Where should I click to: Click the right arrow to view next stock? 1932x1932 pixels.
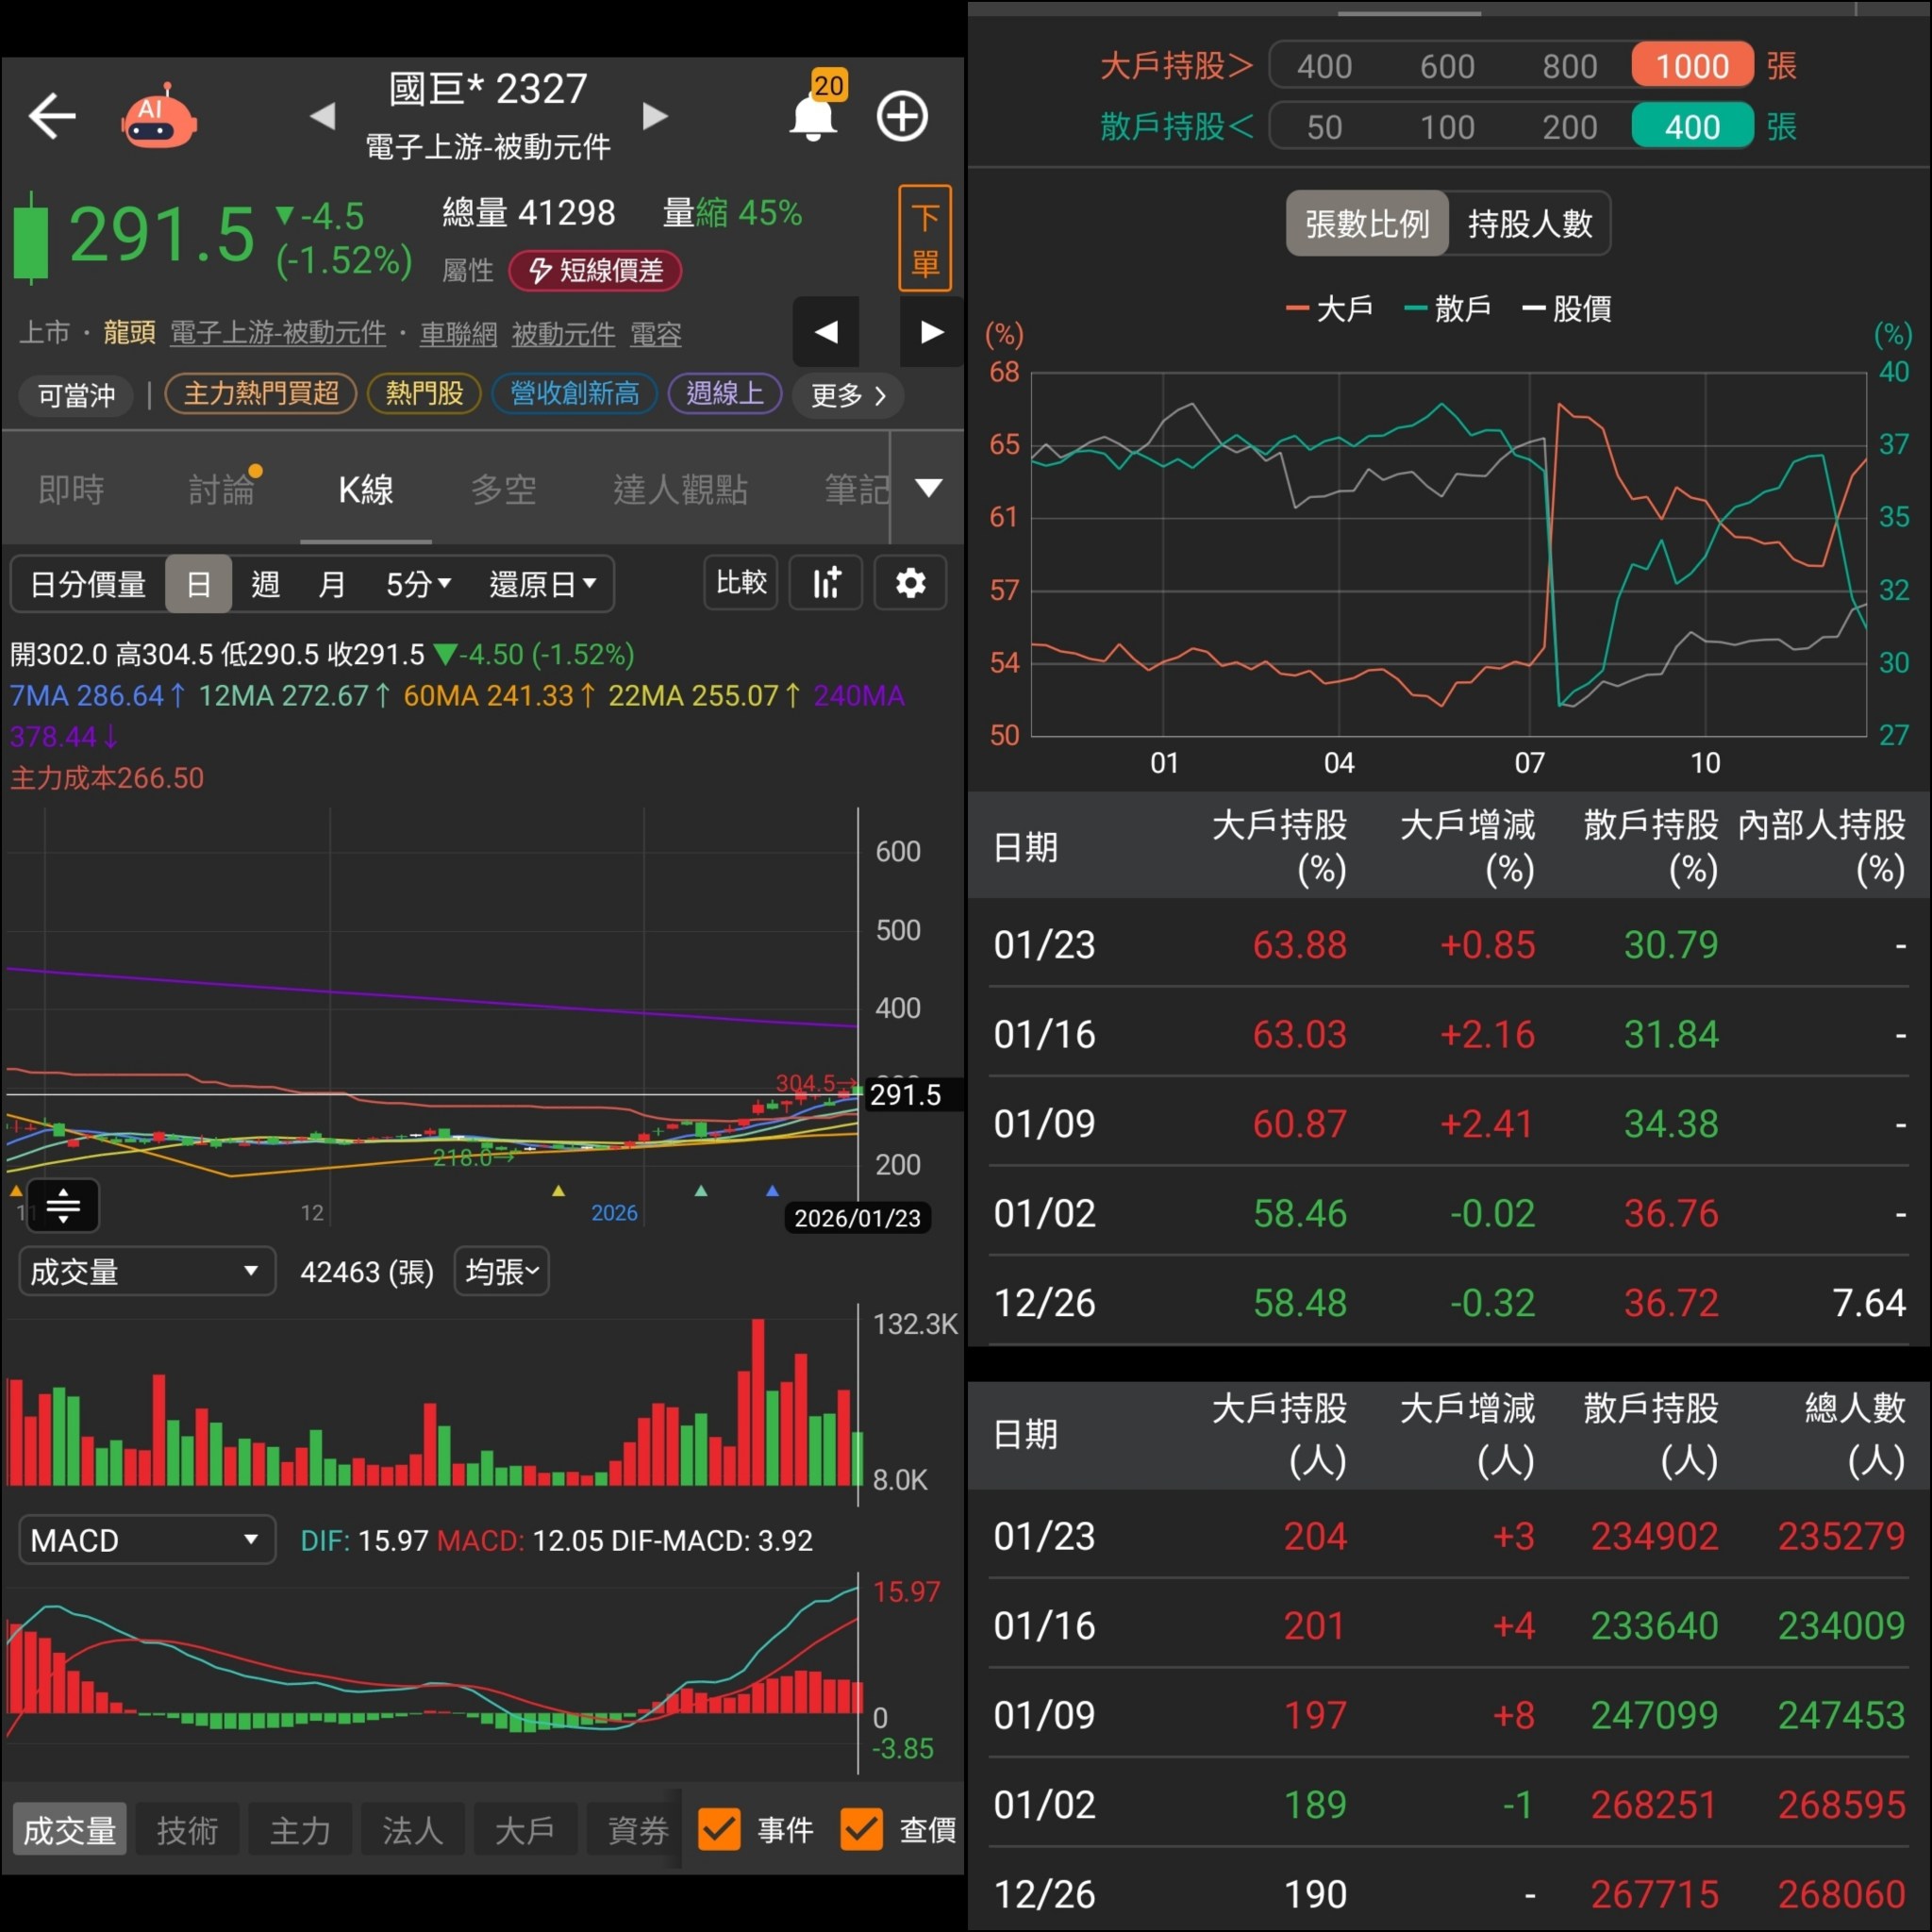point(655,115)
